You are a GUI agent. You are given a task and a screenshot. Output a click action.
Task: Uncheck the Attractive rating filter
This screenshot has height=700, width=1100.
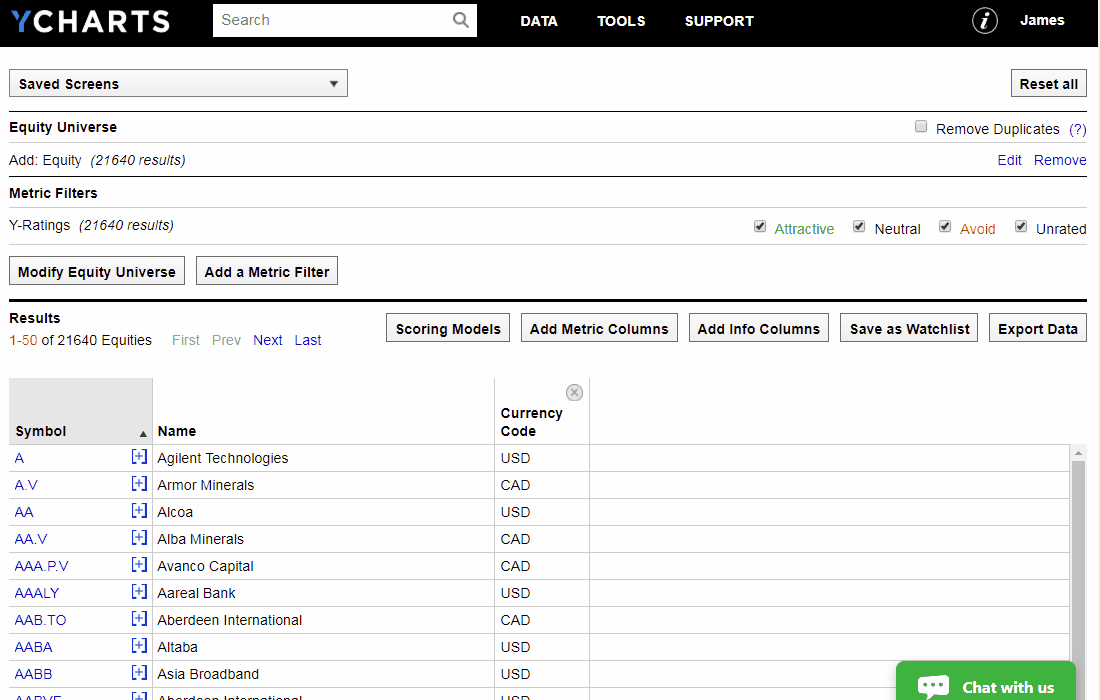click(x=760, y=227)
